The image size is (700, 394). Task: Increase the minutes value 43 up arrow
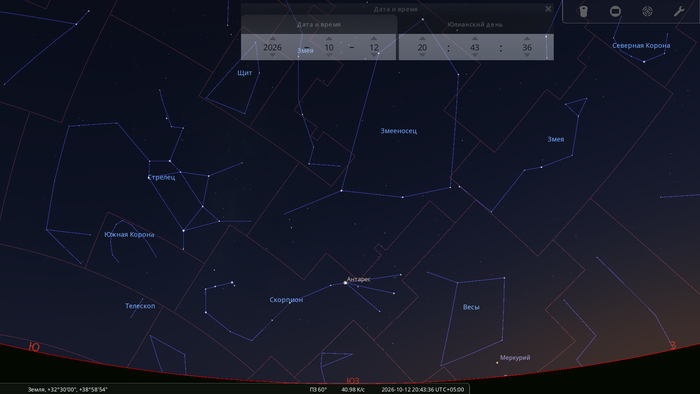click(x=475, y=39)
